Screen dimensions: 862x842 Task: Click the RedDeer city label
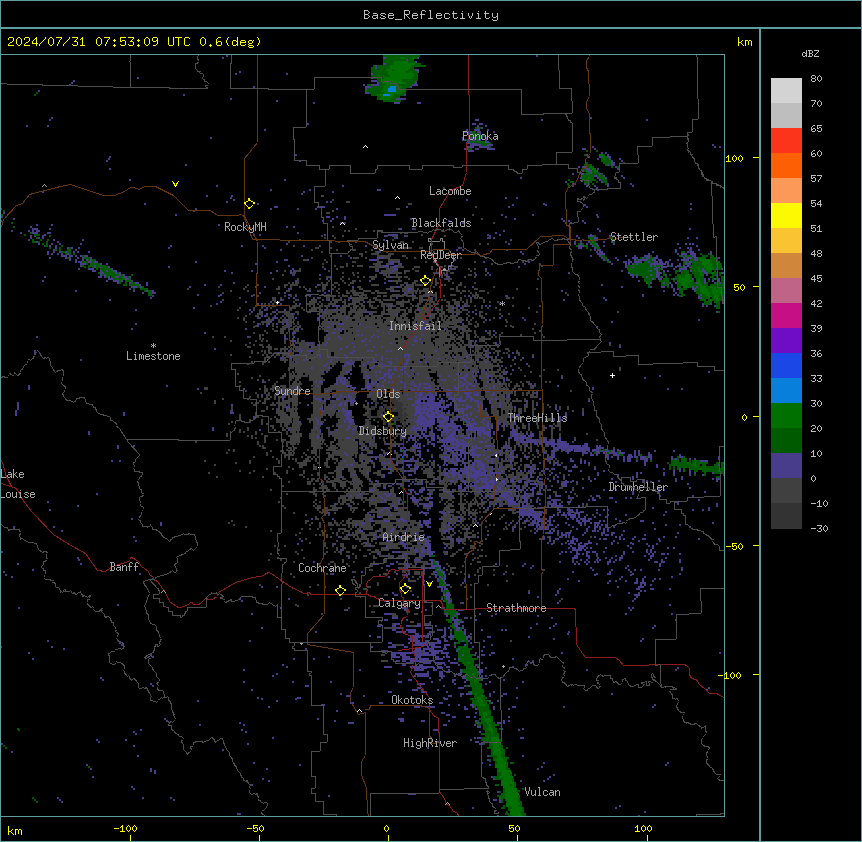441,255
